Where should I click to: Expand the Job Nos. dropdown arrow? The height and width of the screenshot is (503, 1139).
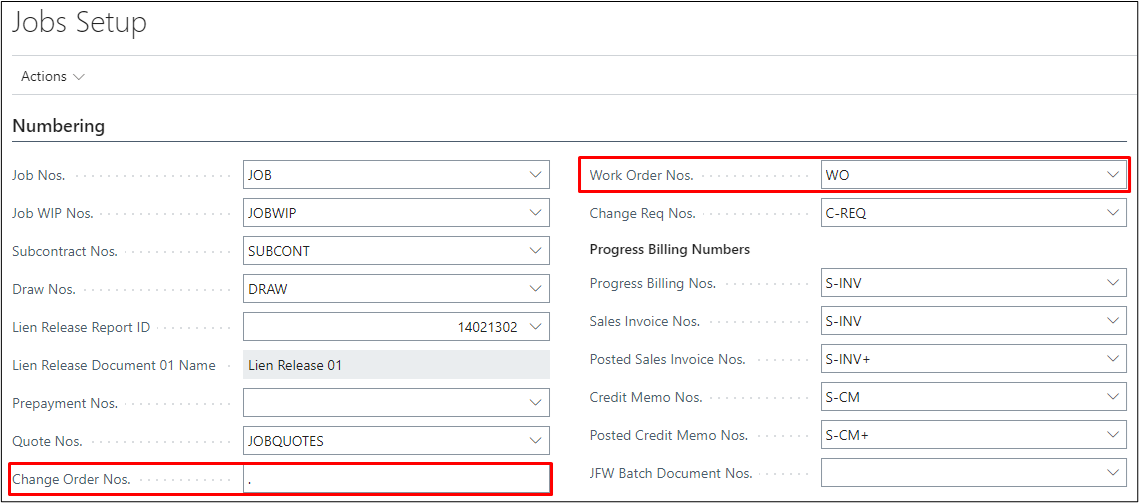point(536,174)
